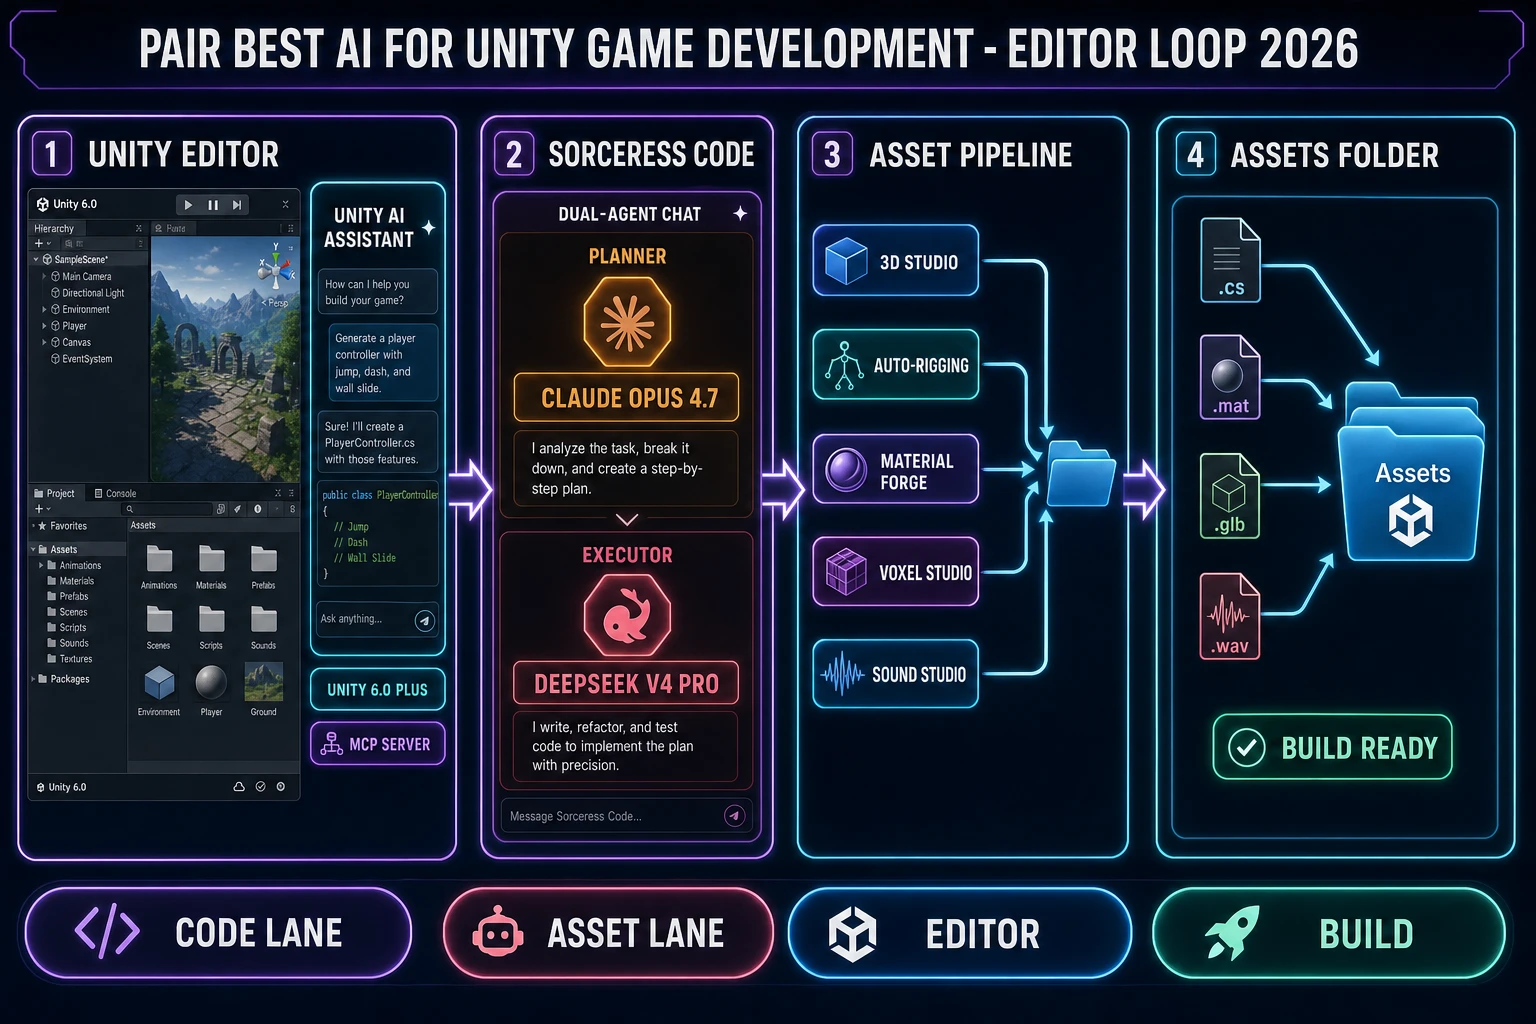Image resolution: width=1536 pixels, height=1024 pixels.
Task: Open the Scripts folder thumbnail in Assets grid
Action: pos(211,619)
